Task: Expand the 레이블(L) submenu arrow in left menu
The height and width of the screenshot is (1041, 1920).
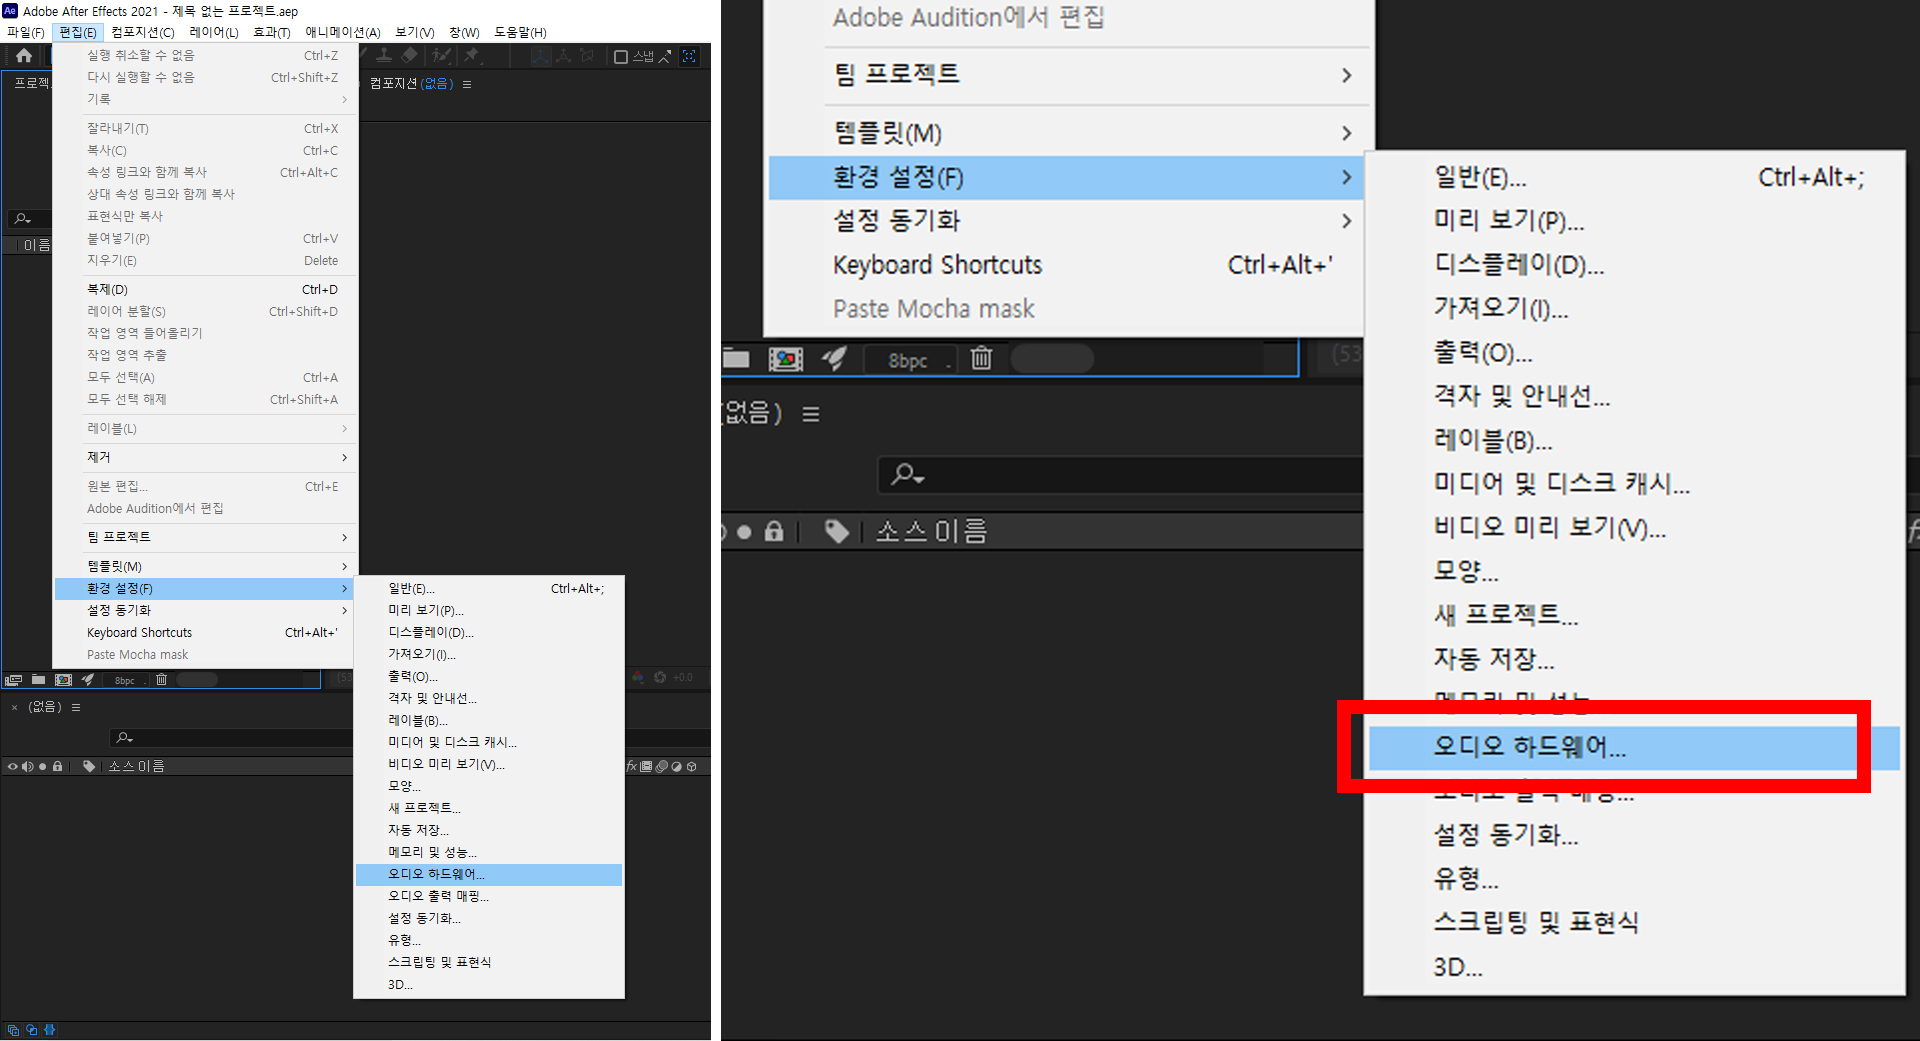Action: coord(344,428)
